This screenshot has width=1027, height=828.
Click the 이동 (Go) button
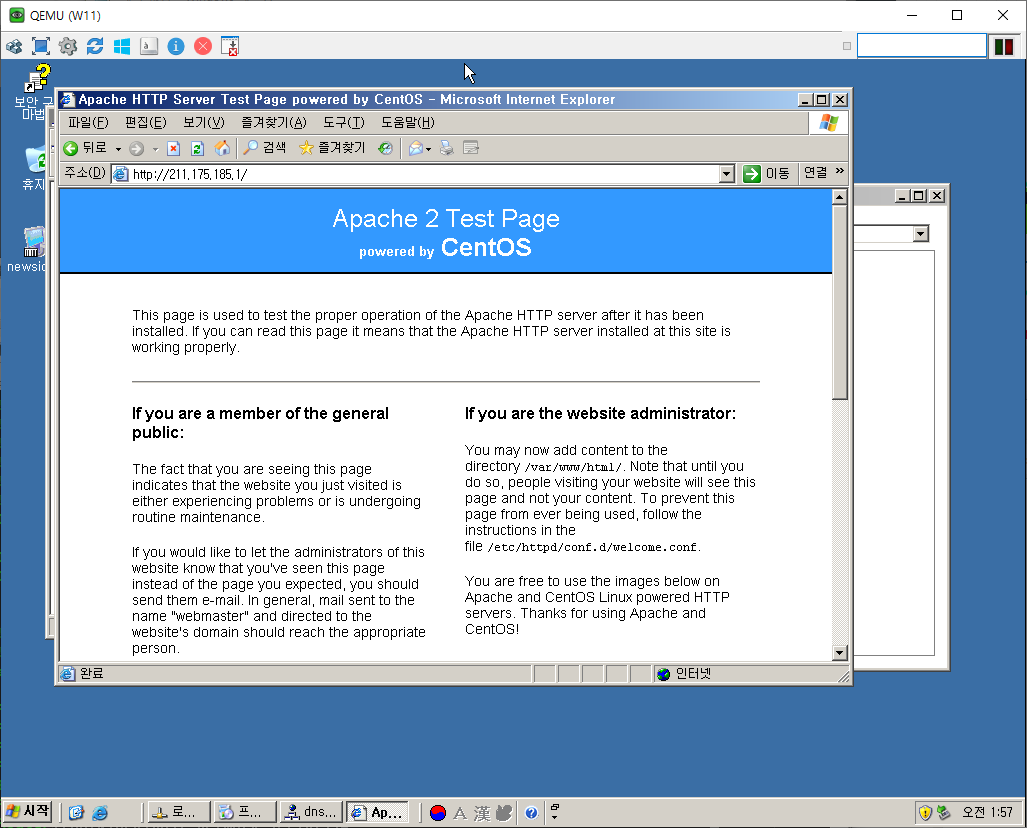tap(766, 174)
